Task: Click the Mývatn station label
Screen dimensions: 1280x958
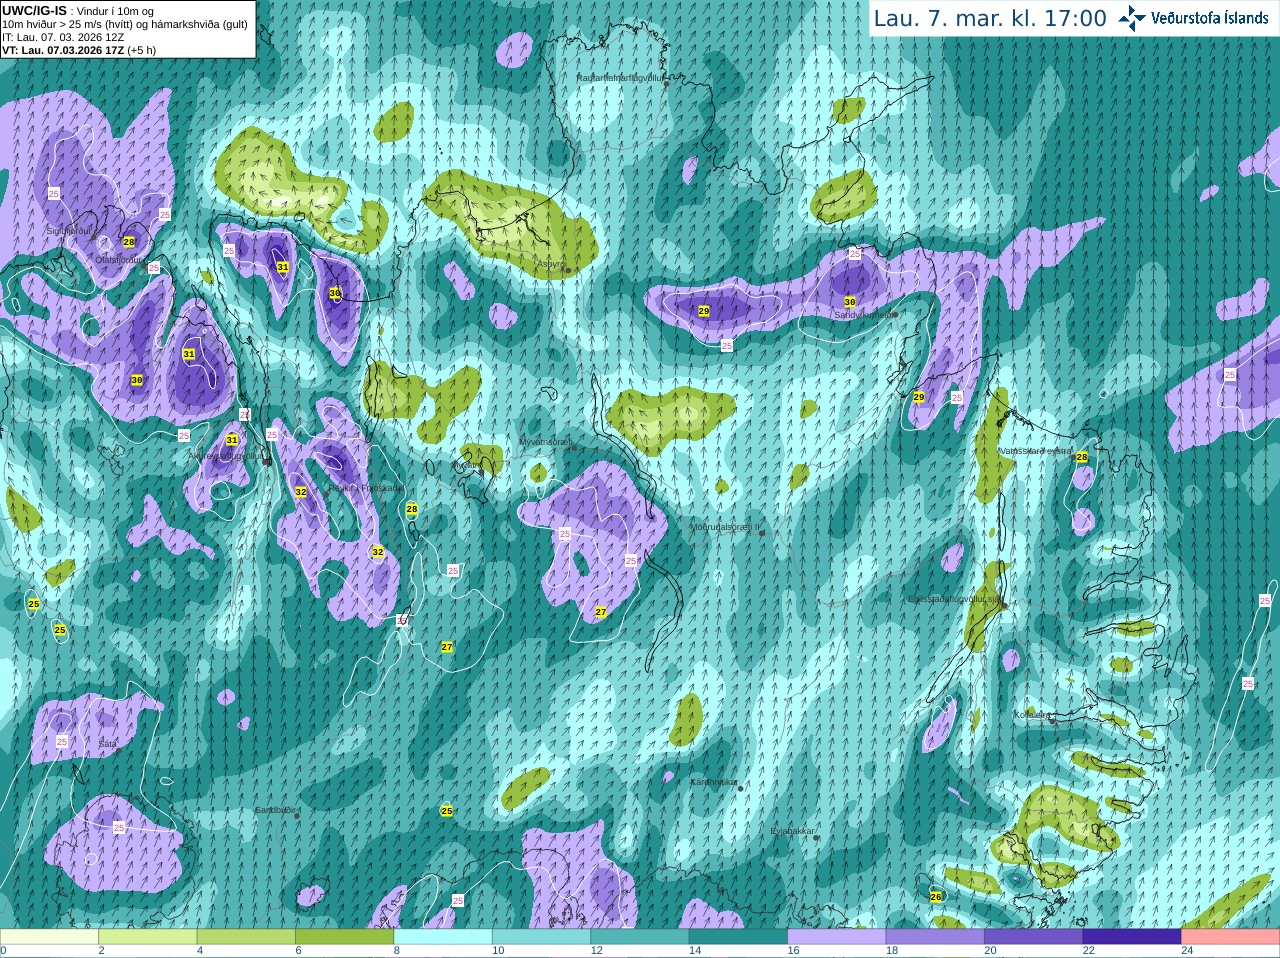Action: pos(466,465)
